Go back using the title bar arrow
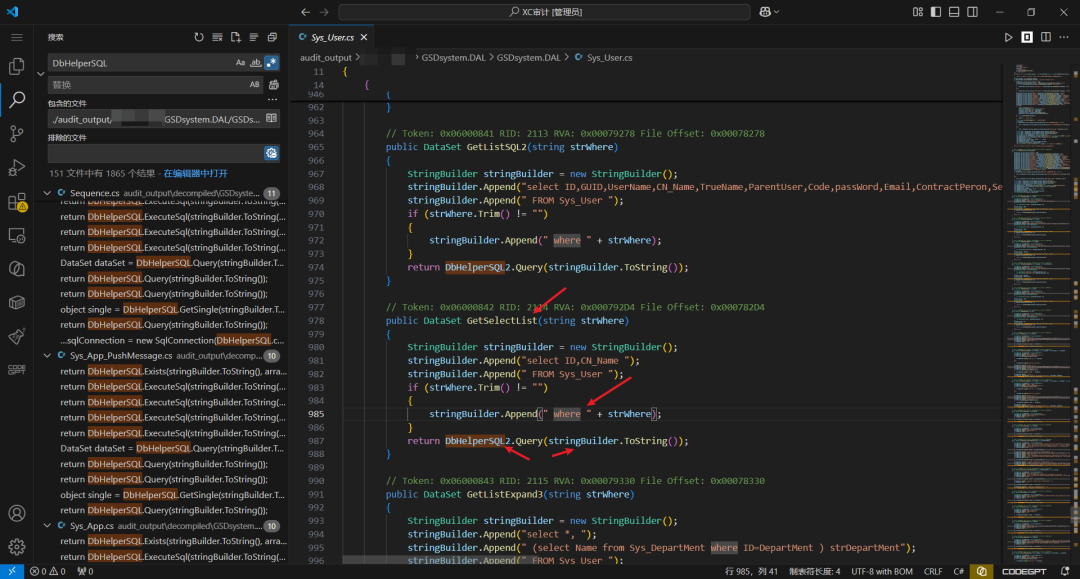Image resolution: width=1080 pixels, height=579 pixels. click(x=306, y=12)
